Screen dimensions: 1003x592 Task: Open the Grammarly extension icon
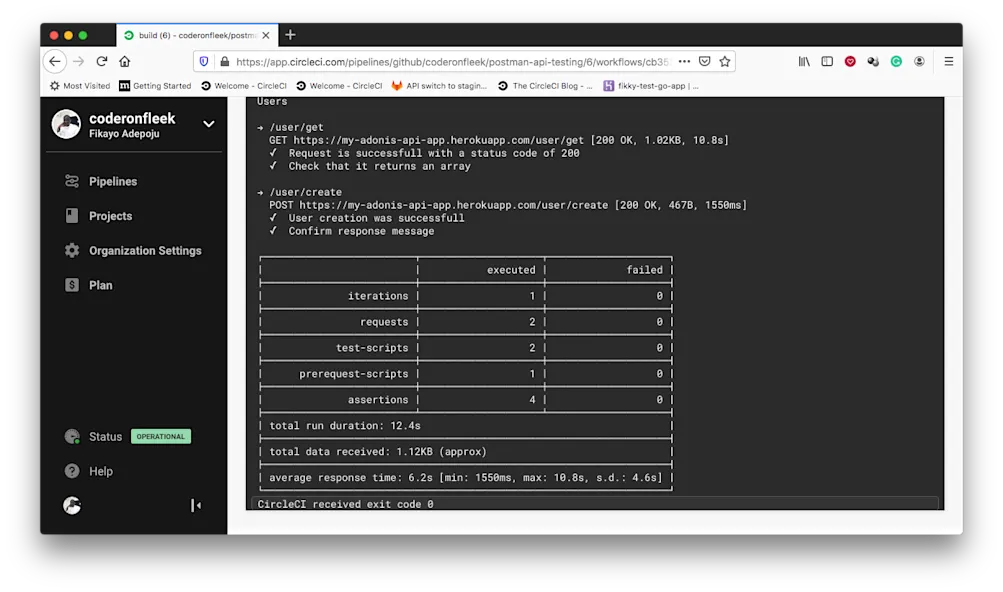[899, 60]
